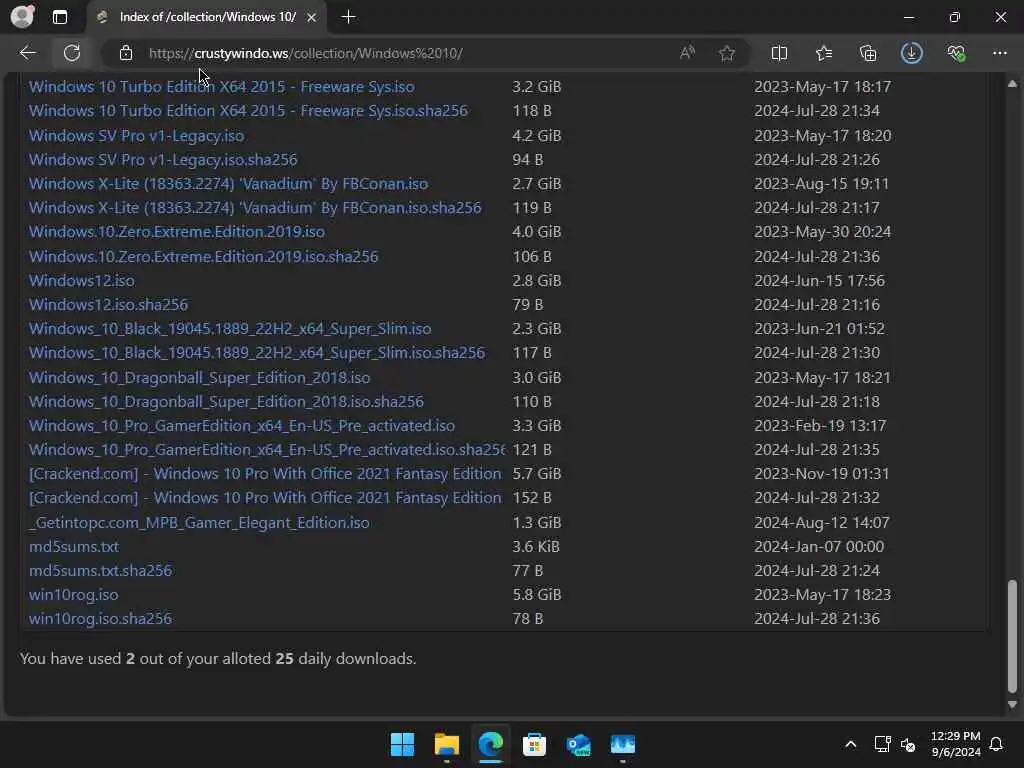Open Crackend.com Fantasy Edition 152 B link
The width and height of the screenshot is (1024, 768).
coord(265,498)
